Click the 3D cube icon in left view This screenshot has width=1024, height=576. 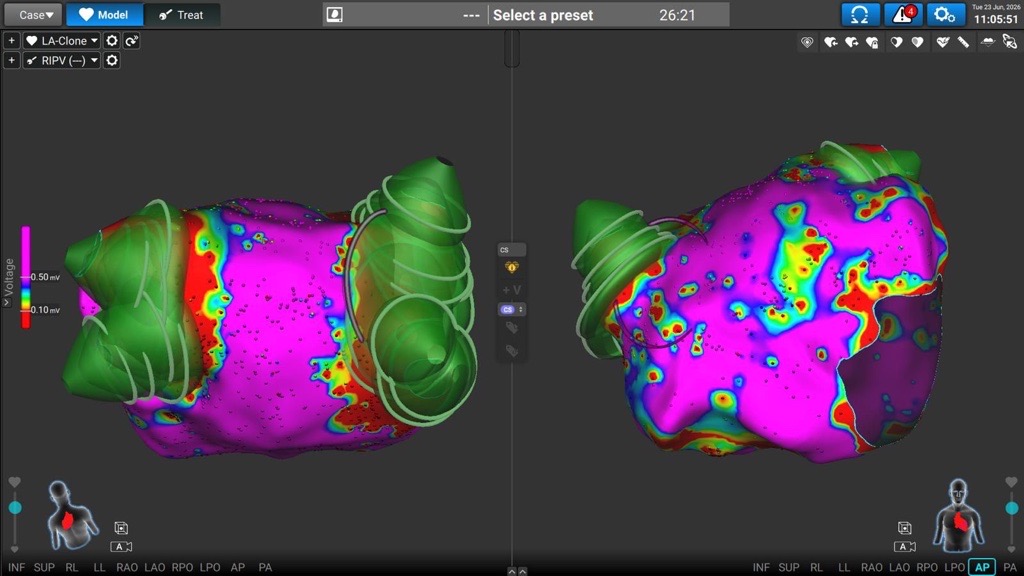pyautogui.click(x=121, y=528)
